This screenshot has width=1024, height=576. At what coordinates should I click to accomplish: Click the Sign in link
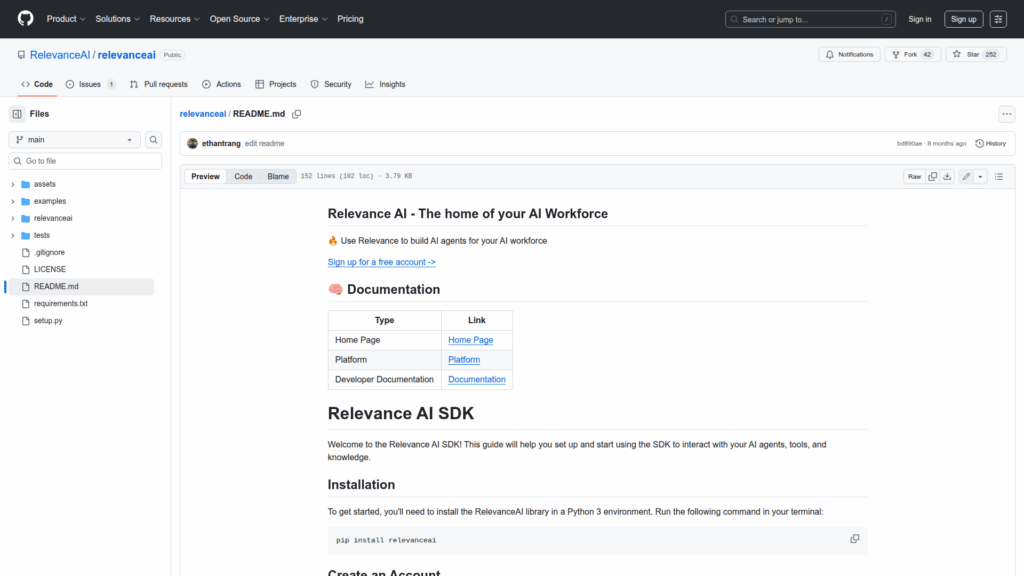coord(920,19)
